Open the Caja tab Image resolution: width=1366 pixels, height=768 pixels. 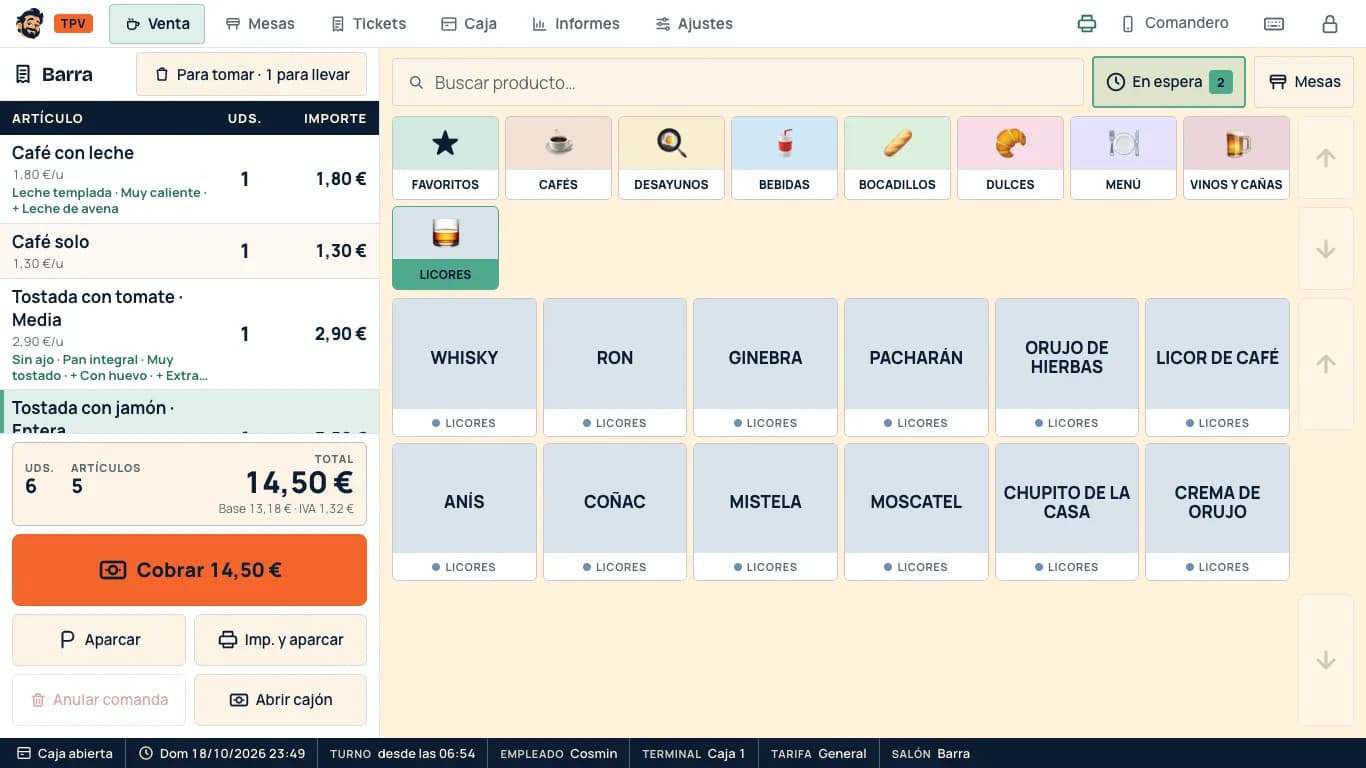coord(469,24)
